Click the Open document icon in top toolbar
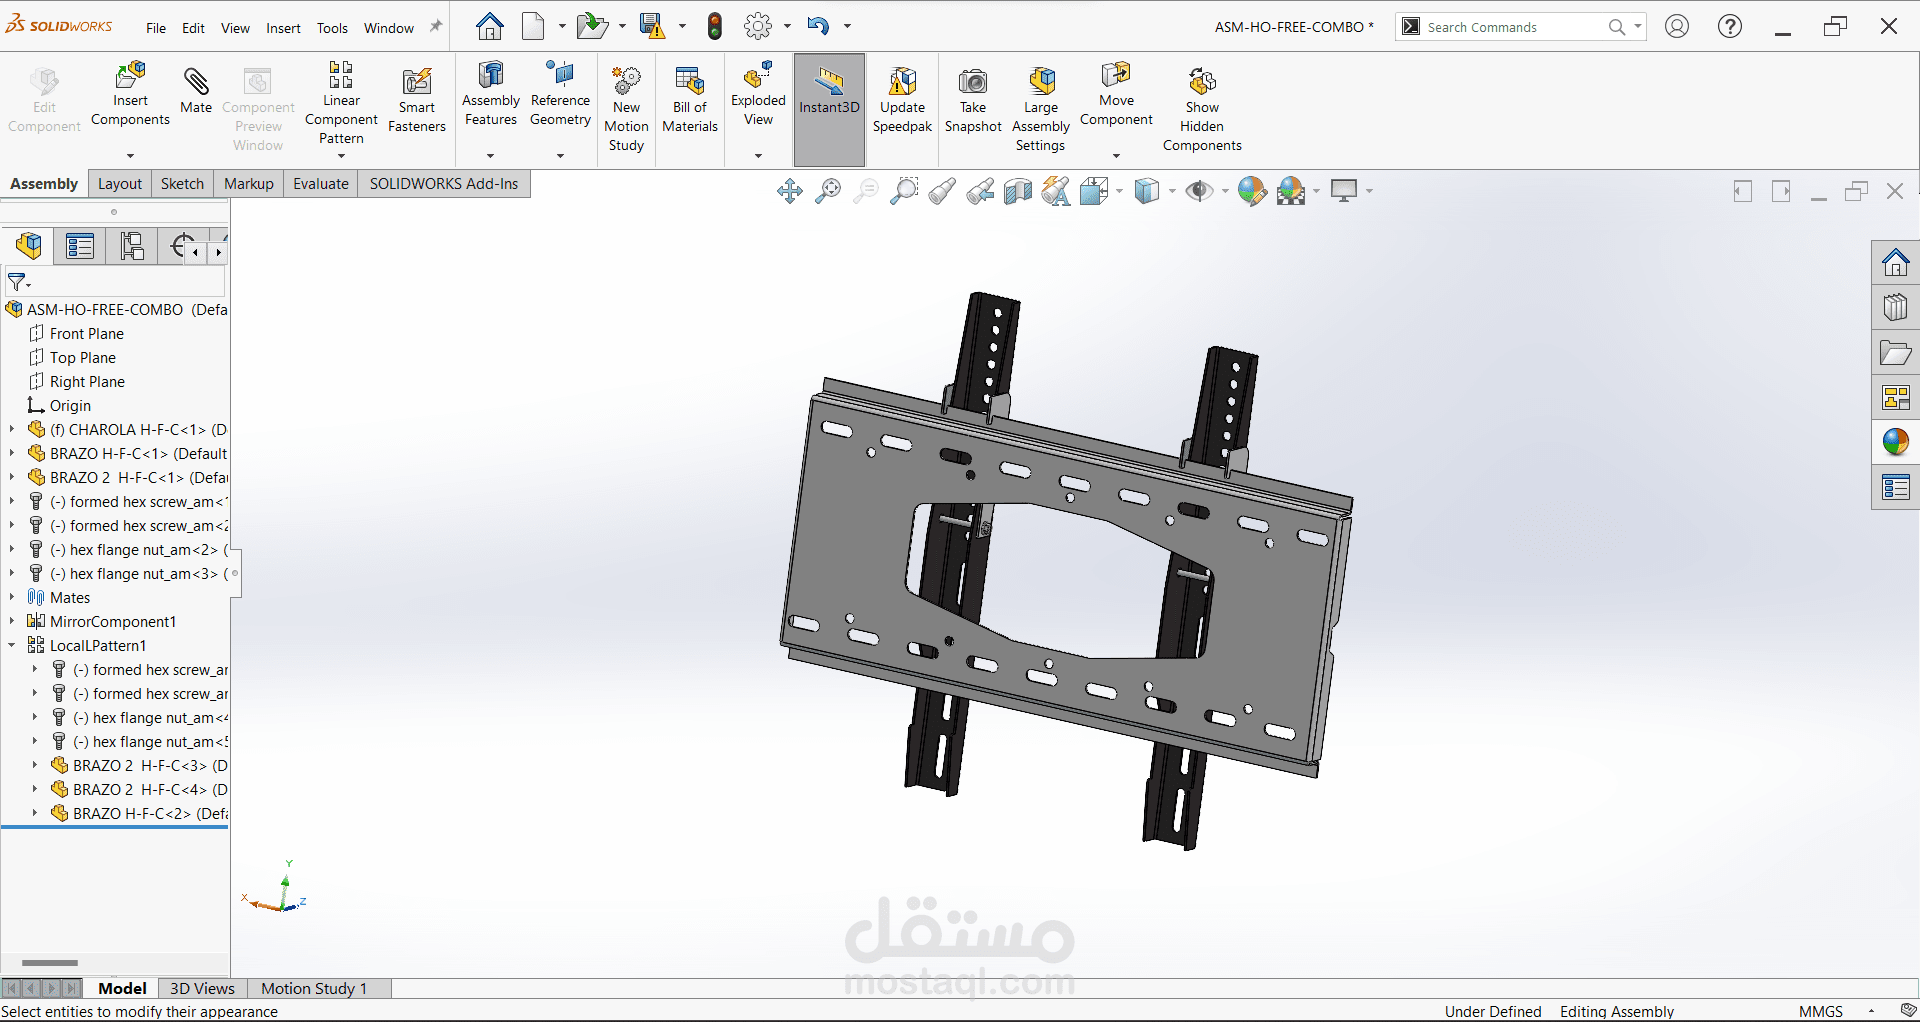This screenshot has height=1022, width=1920. [592, 26]
